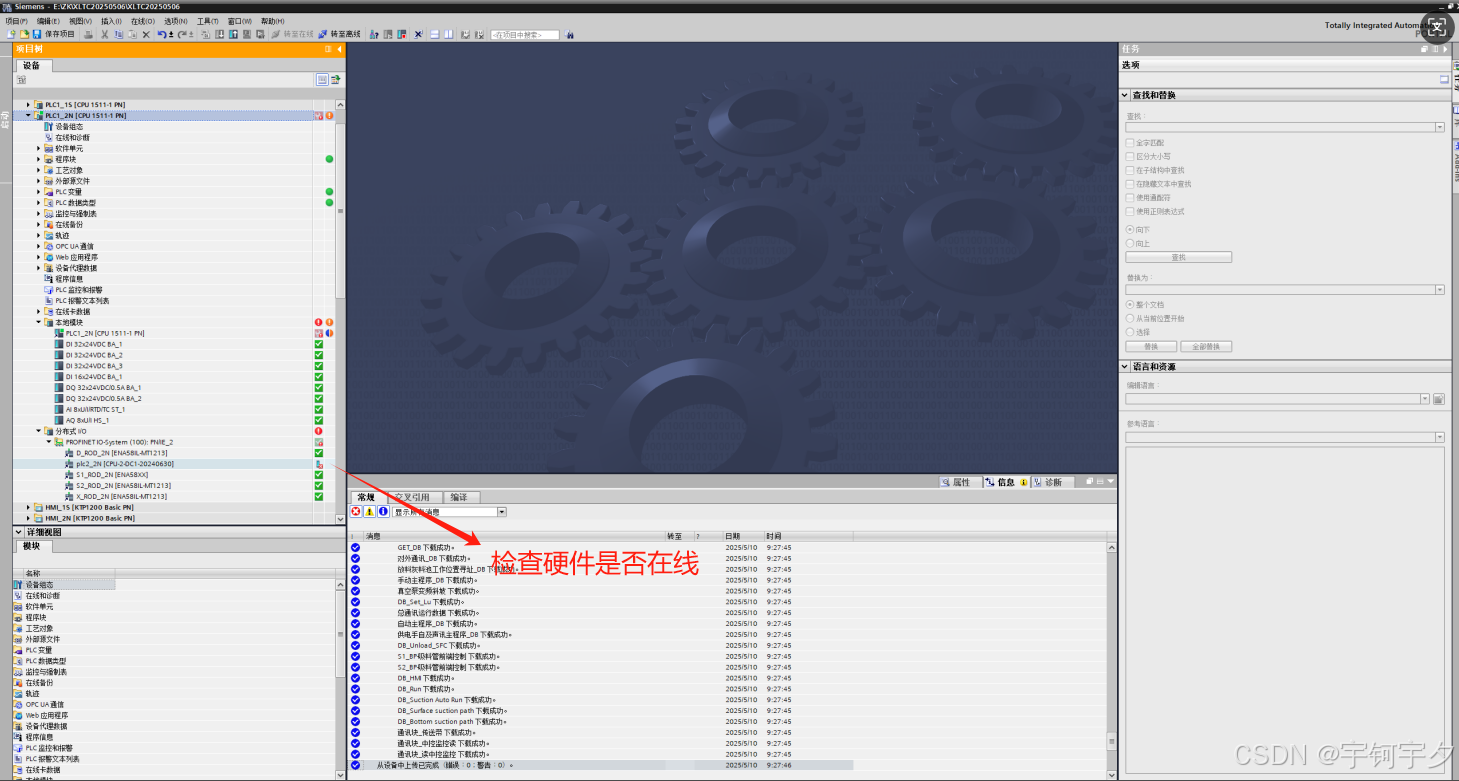Collapse the 本地模块 folder

[39, 322]
